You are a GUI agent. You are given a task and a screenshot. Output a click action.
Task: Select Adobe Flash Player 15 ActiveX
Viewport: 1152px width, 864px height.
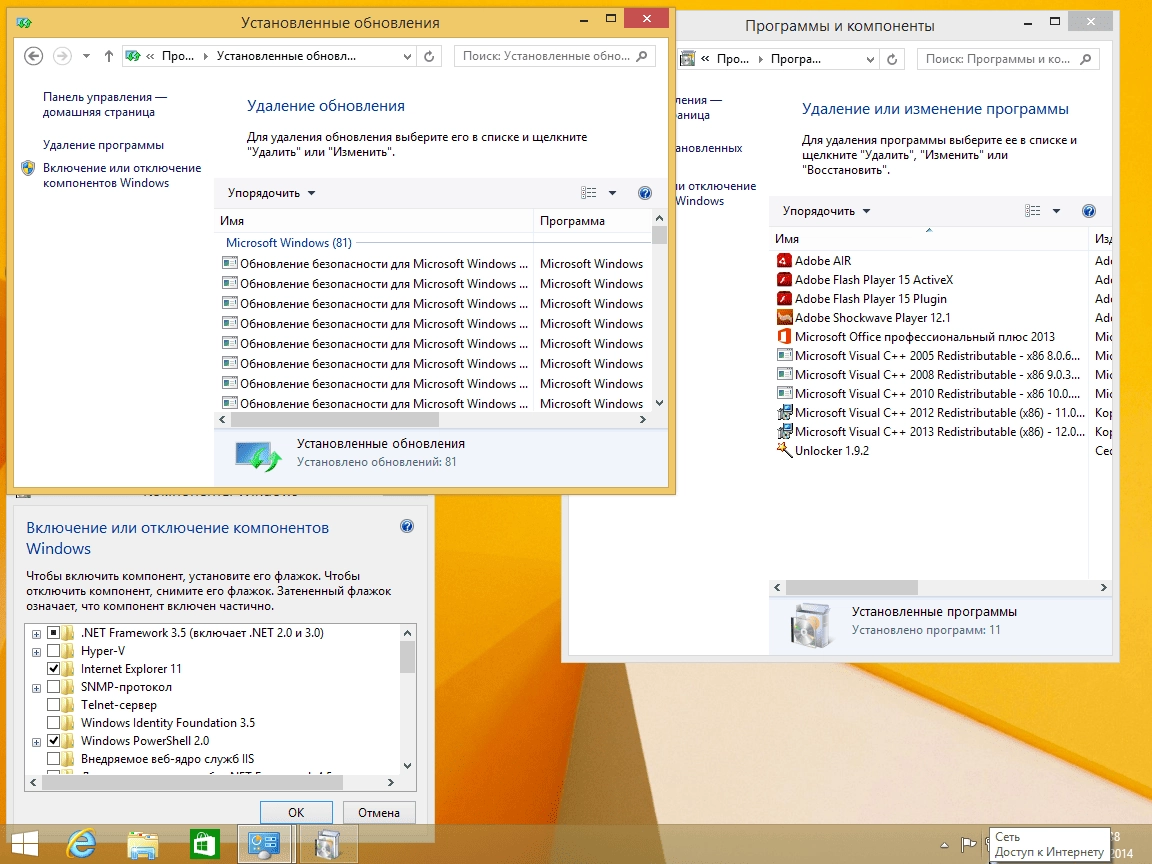point(873,280)
